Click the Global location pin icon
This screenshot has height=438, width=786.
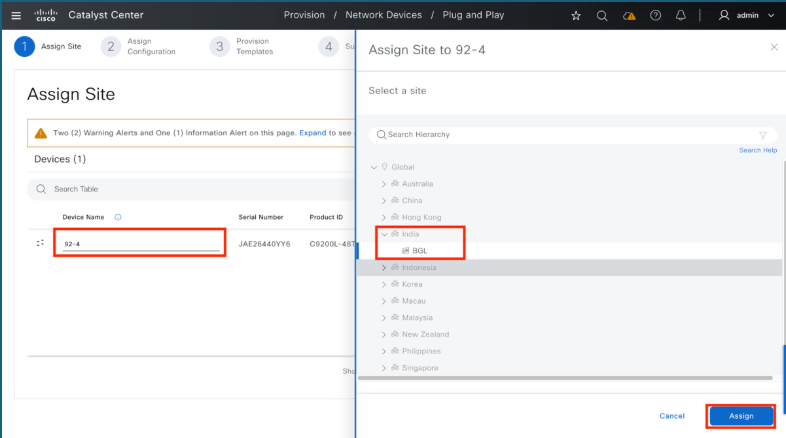tap(384, 166)
